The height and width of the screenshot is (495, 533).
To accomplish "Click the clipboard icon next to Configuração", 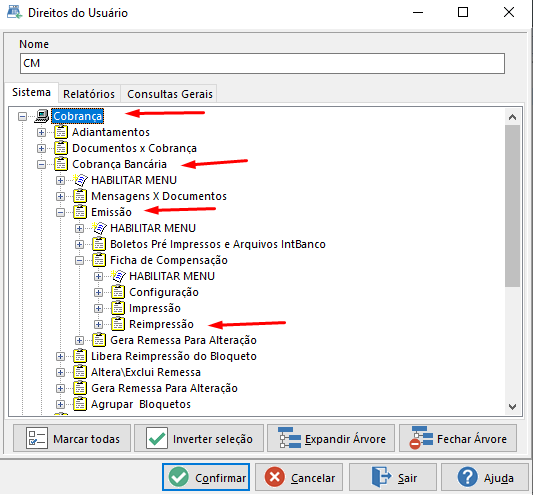I will pyautogui.click(x=118, y=292).
